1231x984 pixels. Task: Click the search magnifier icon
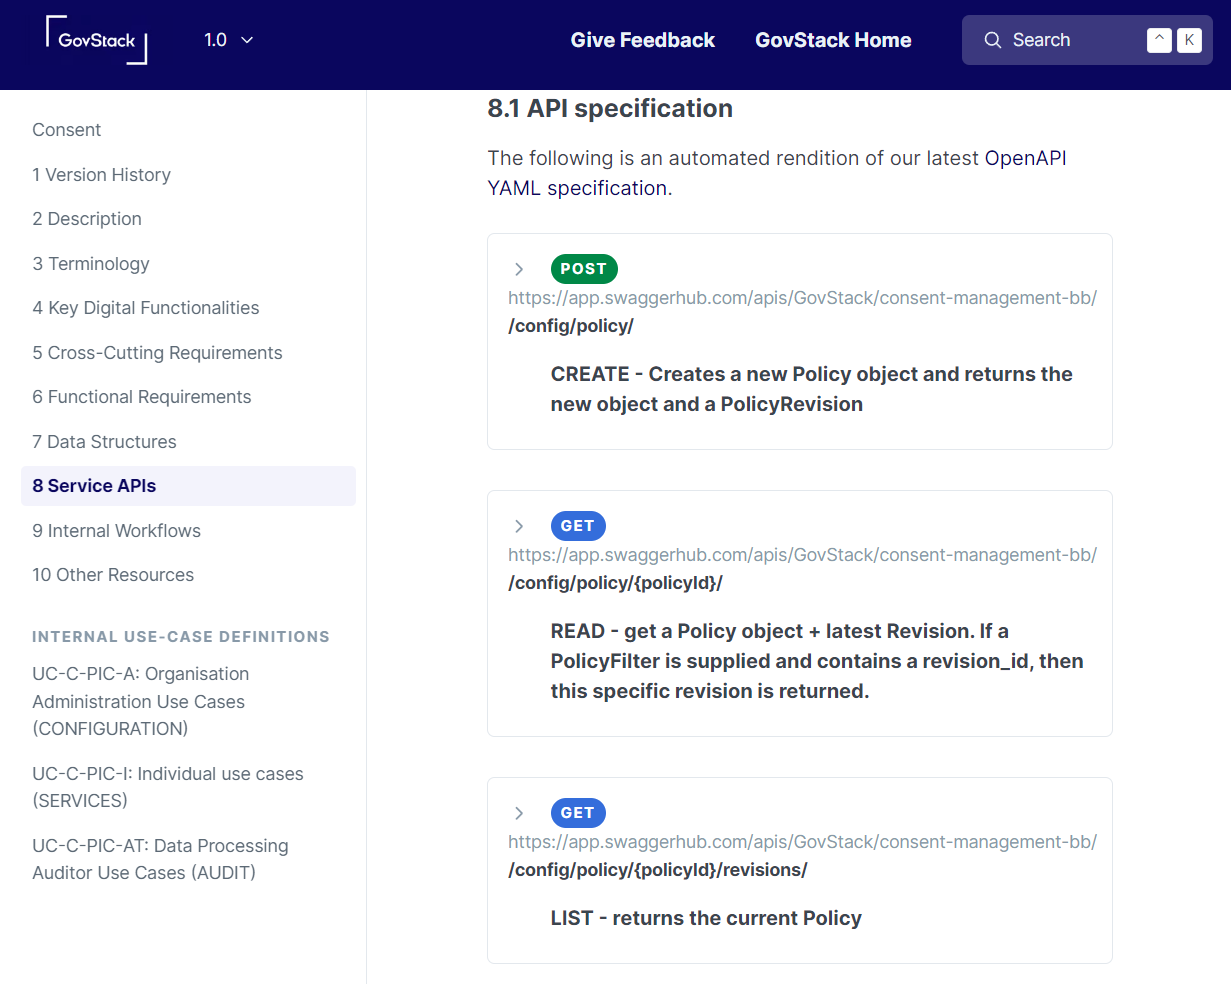coord(992,40)
